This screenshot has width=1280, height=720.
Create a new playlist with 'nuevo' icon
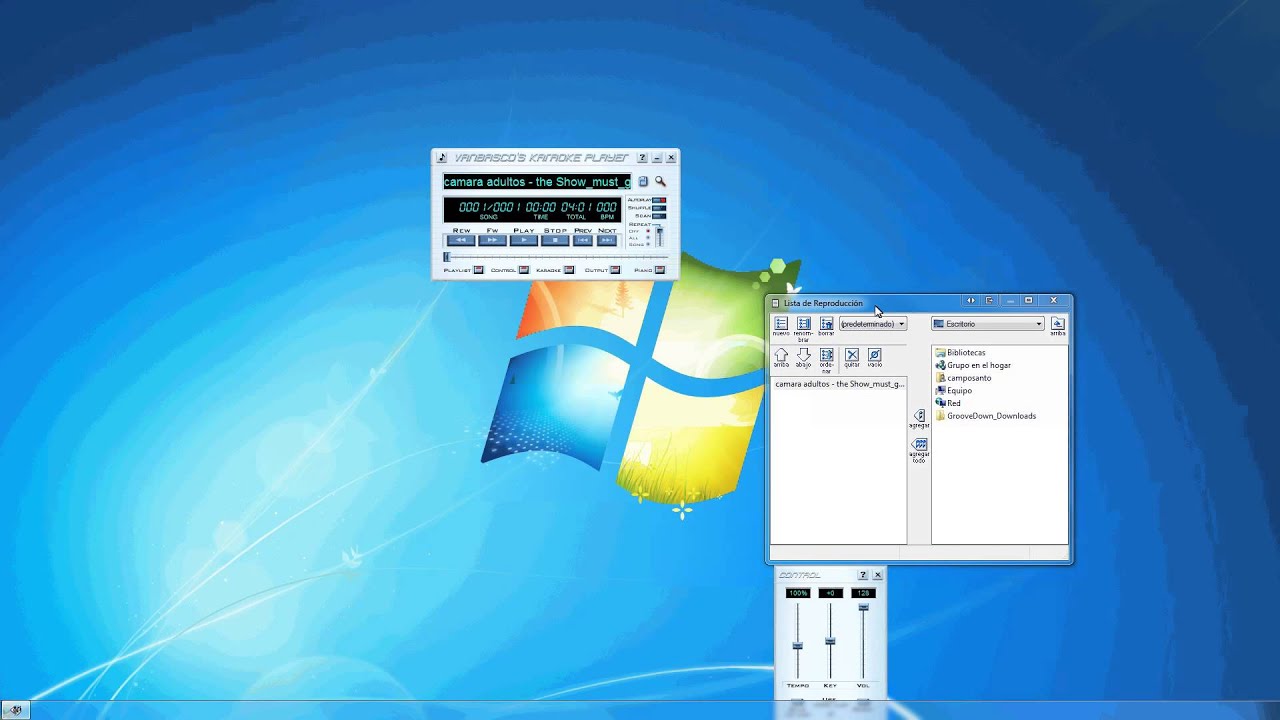coord(781,324)
